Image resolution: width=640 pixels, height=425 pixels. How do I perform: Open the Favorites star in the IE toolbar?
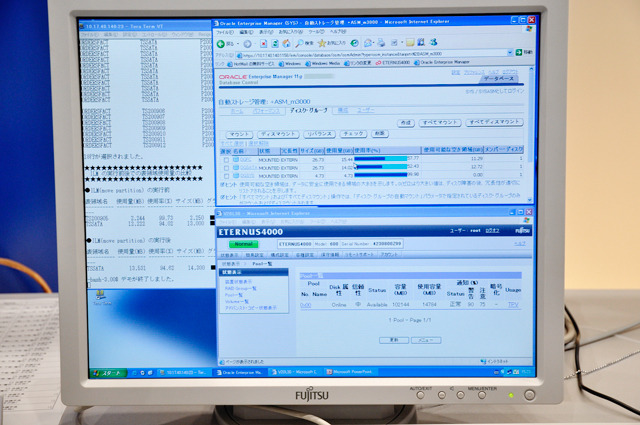322,43
